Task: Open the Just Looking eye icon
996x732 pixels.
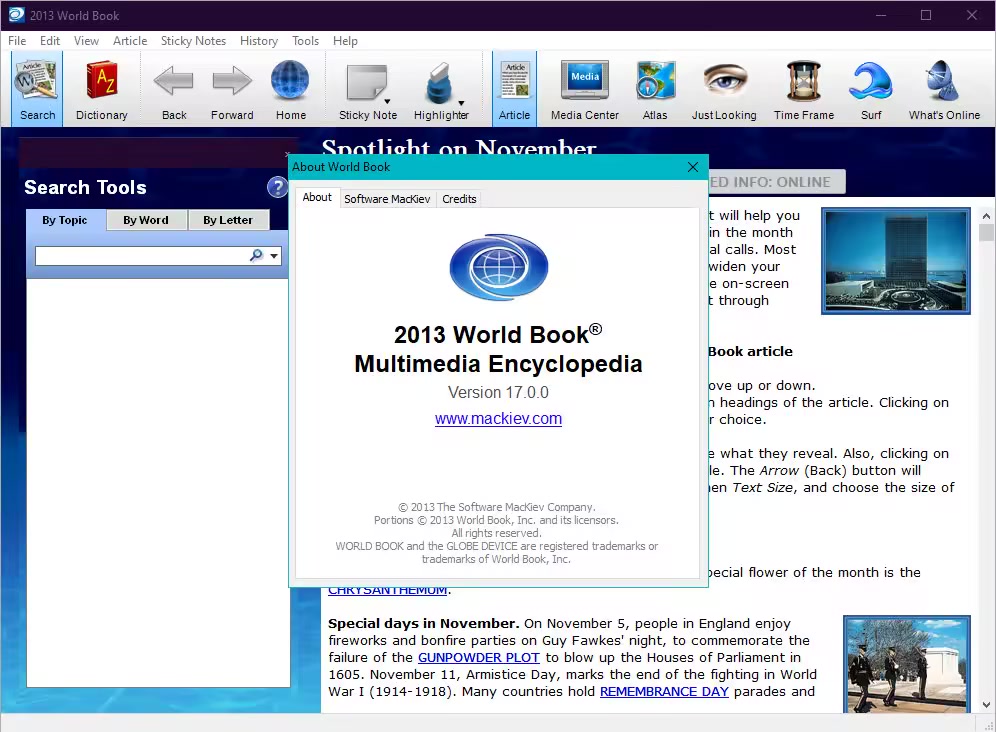Action: (724, 89)
